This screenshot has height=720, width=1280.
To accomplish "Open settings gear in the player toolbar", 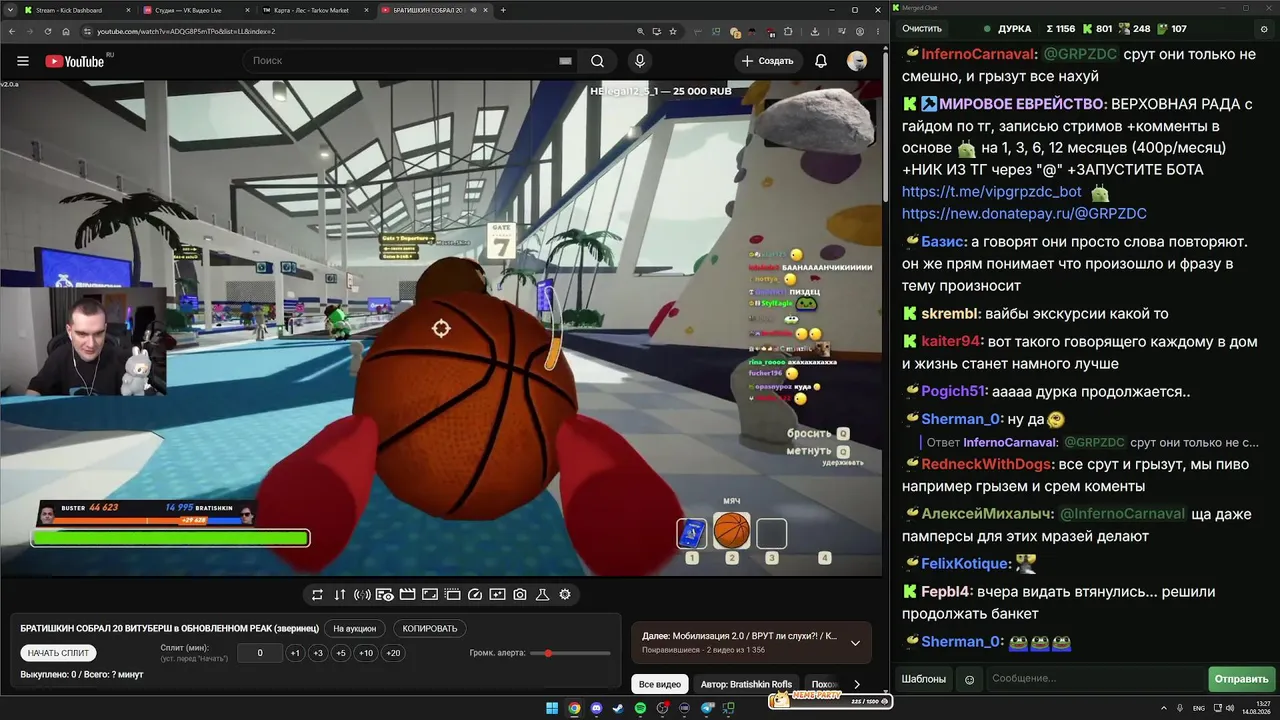I will [565, 594].
